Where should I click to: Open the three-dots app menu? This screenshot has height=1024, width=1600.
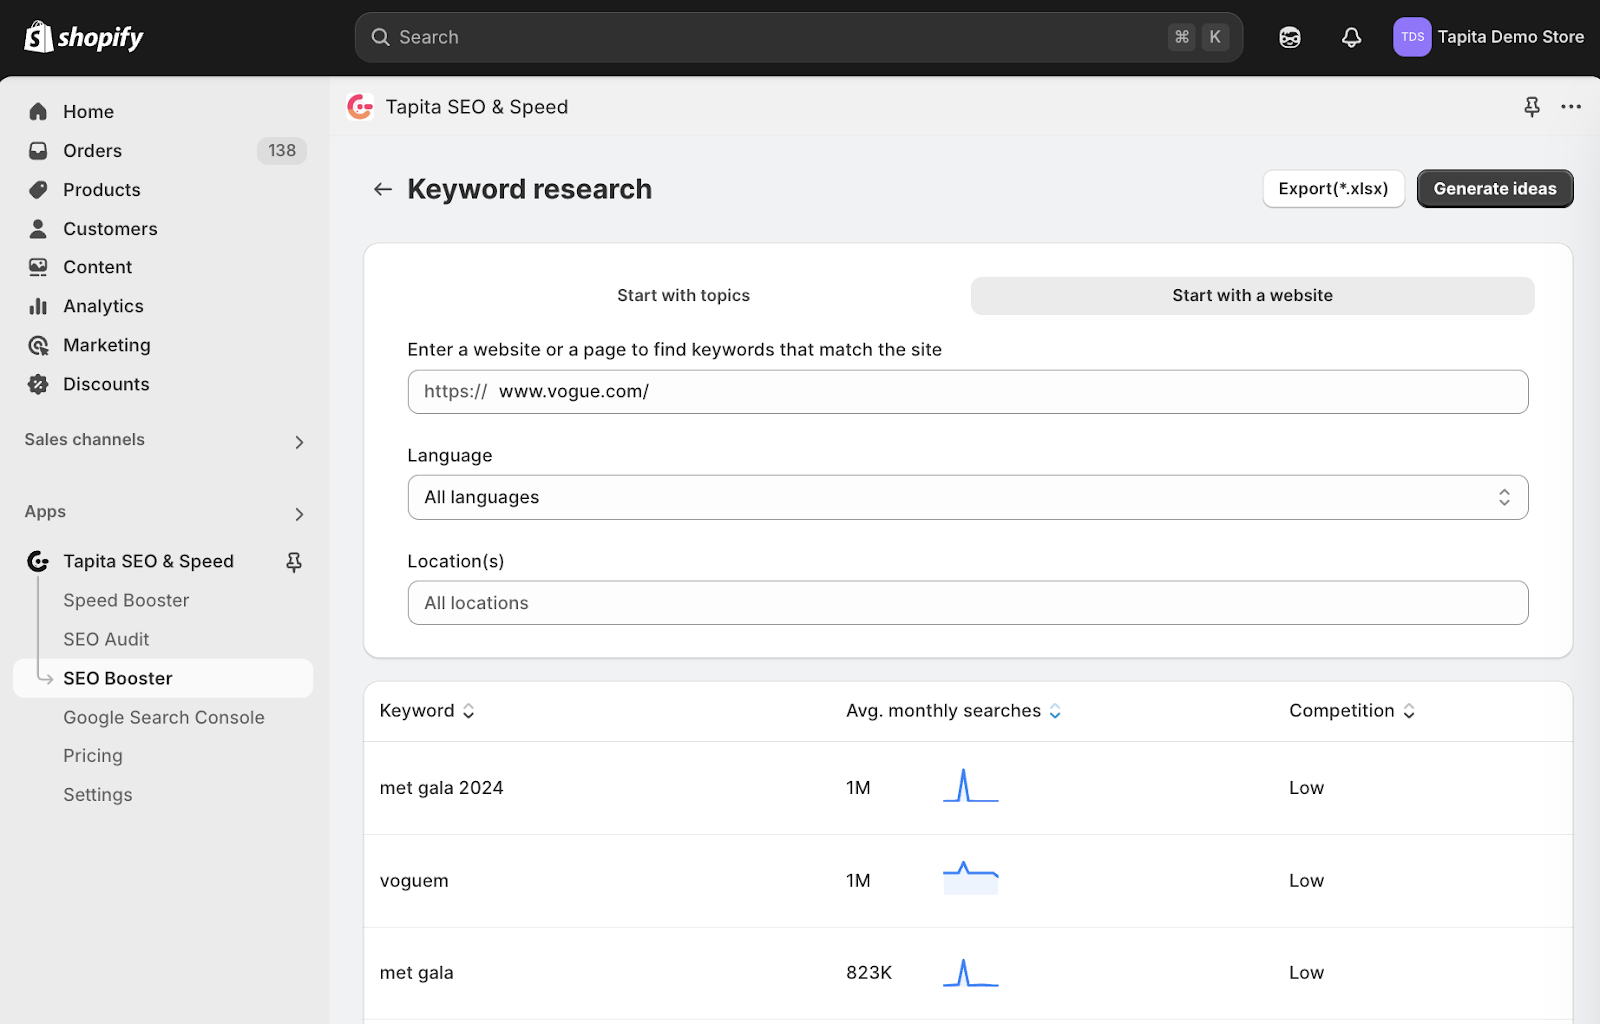(1571, 107)
